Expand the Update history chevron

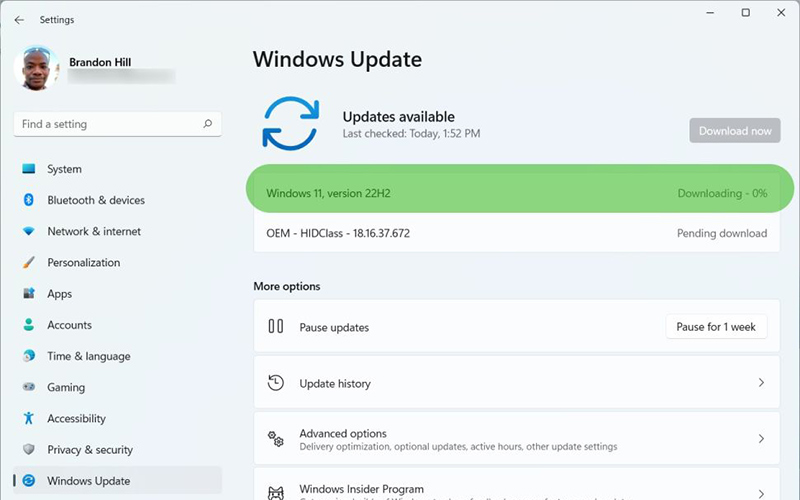(x=761, y=382)
